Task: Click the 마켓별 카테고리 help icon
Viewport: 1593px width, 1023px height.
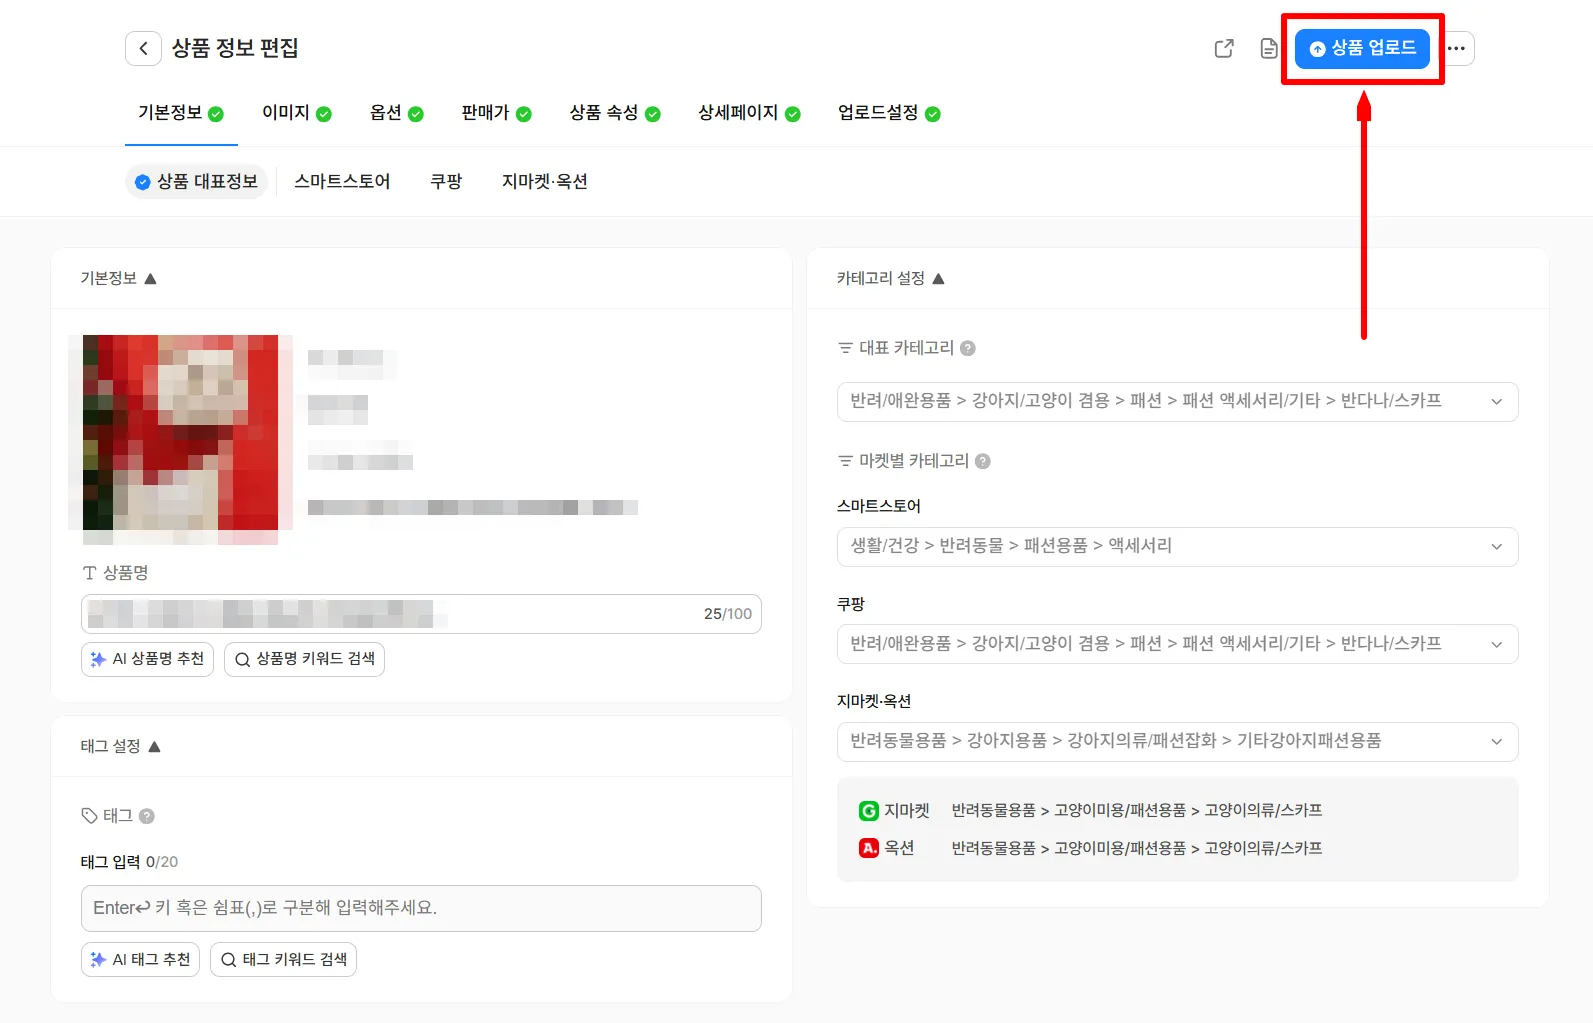Action: [983, 461]
